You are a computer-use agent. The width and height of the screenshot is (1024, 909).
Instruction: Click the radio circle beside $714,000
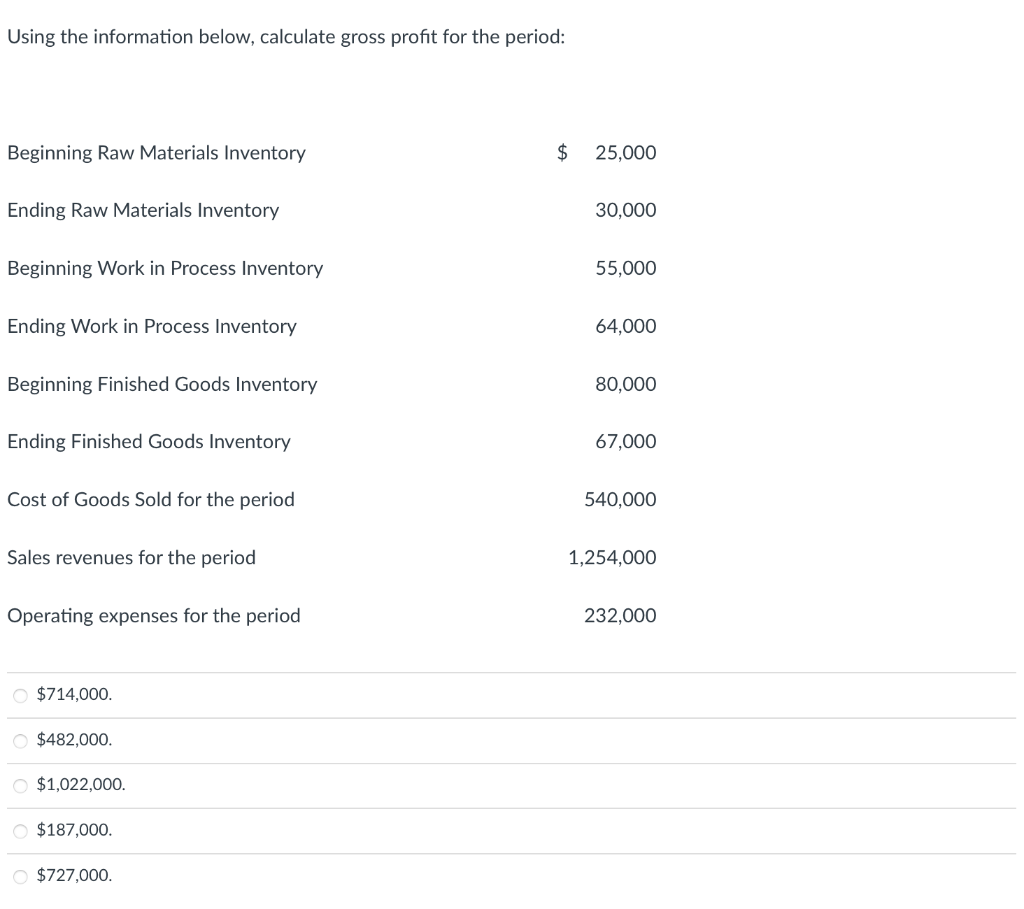(20, 694)
